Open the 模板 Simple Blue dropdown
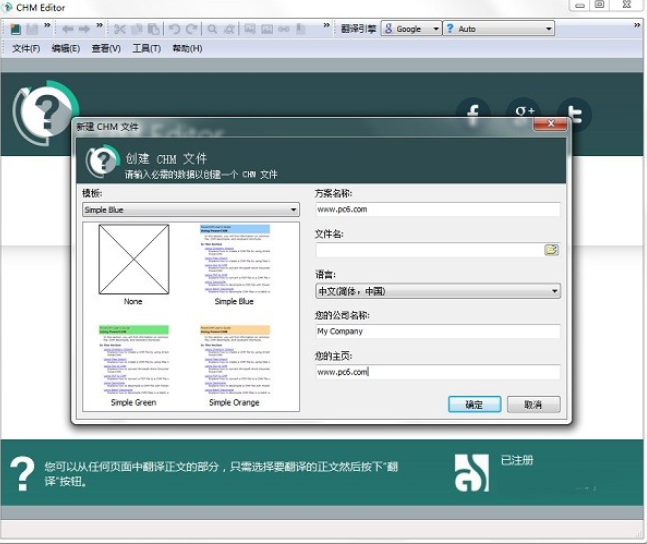 click(191, 210)
